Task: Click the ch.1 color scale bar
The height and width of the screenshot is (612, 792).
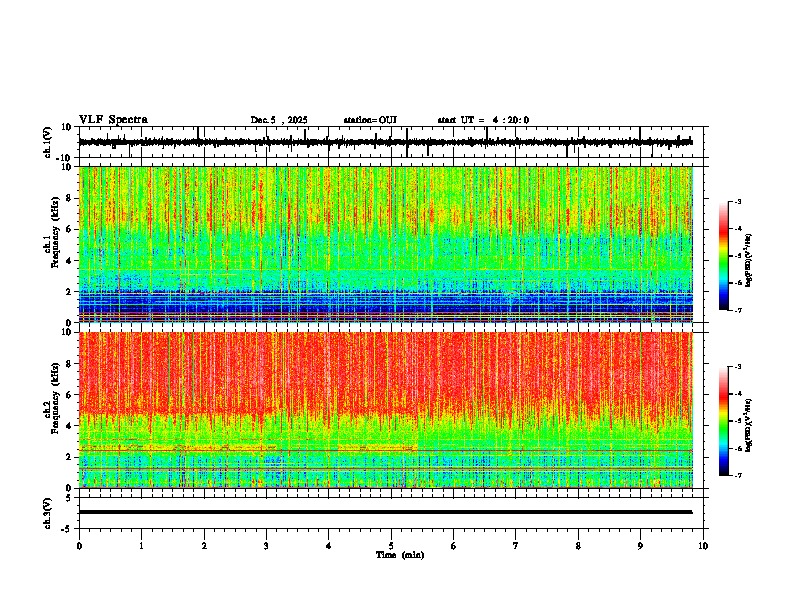Action: click(x=723, y=256)
